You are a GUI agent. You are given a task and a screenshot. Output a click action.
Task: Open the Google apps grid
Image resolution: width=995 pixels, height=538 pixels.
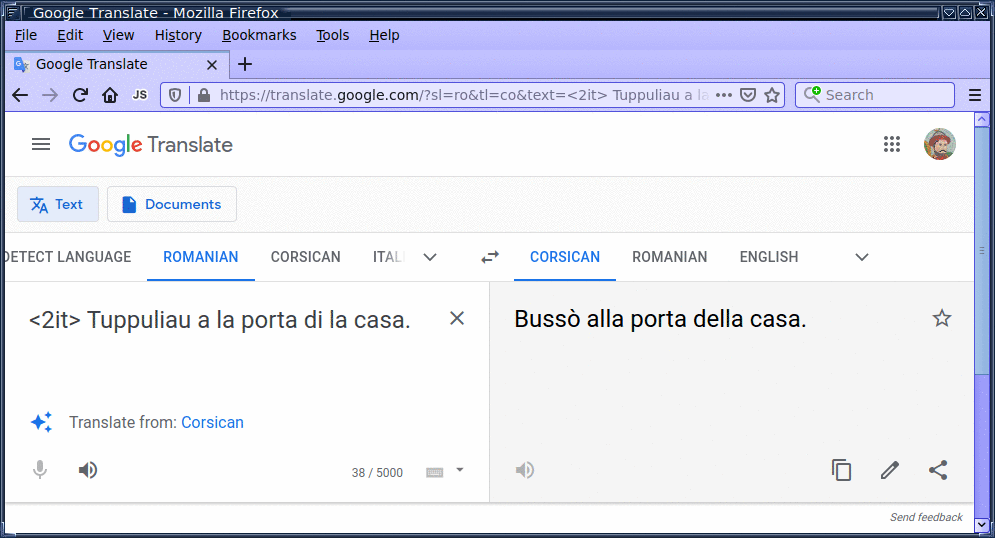tap(892, 145)
